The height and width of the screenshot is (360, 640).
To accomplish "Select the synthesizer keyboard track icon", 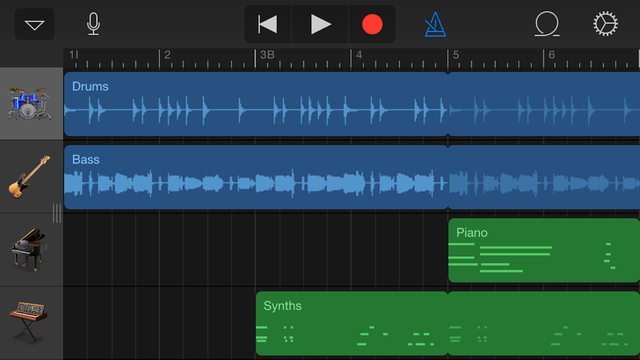I will [28, 322].
